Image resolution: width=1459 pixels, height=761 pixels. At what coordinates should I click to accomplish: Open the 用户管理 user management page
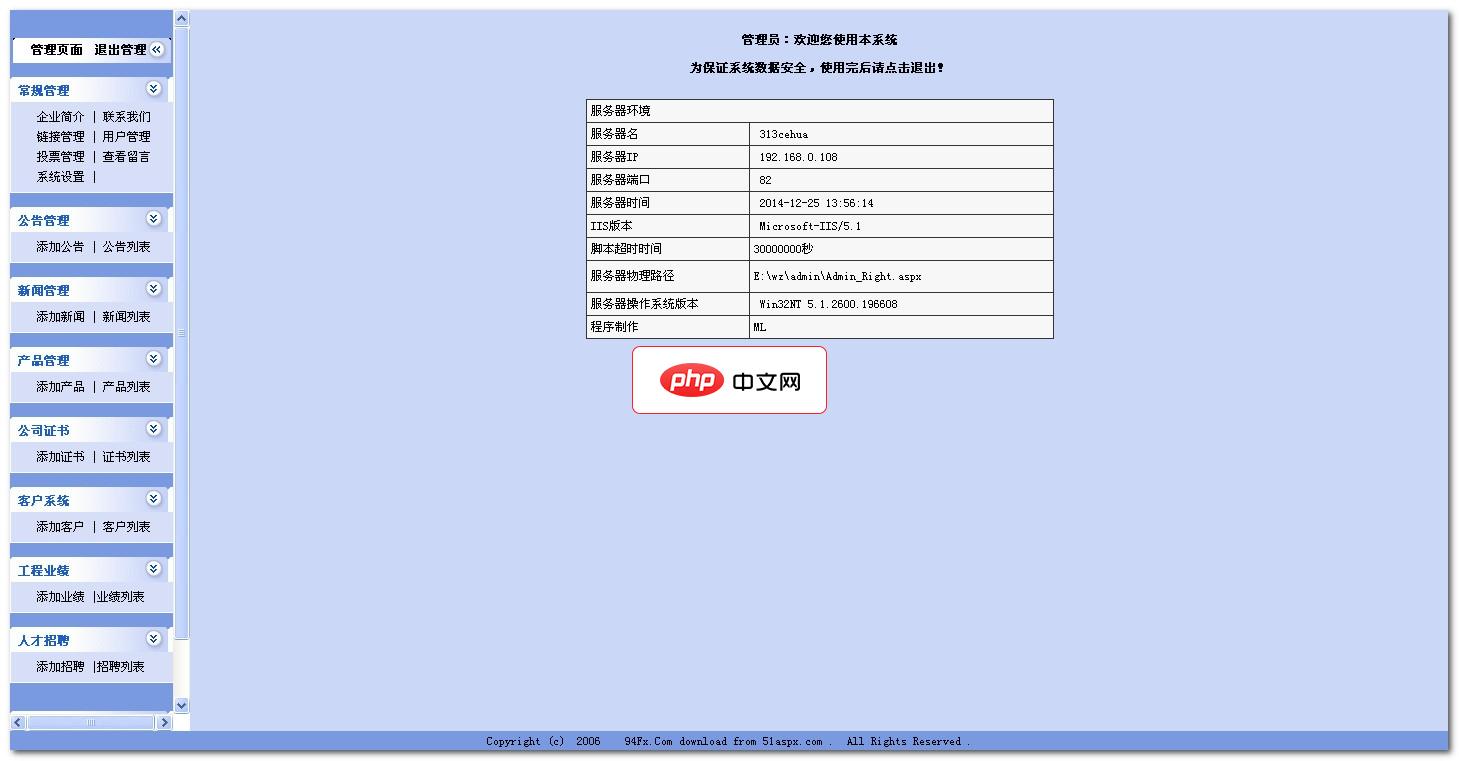point(126,136)
